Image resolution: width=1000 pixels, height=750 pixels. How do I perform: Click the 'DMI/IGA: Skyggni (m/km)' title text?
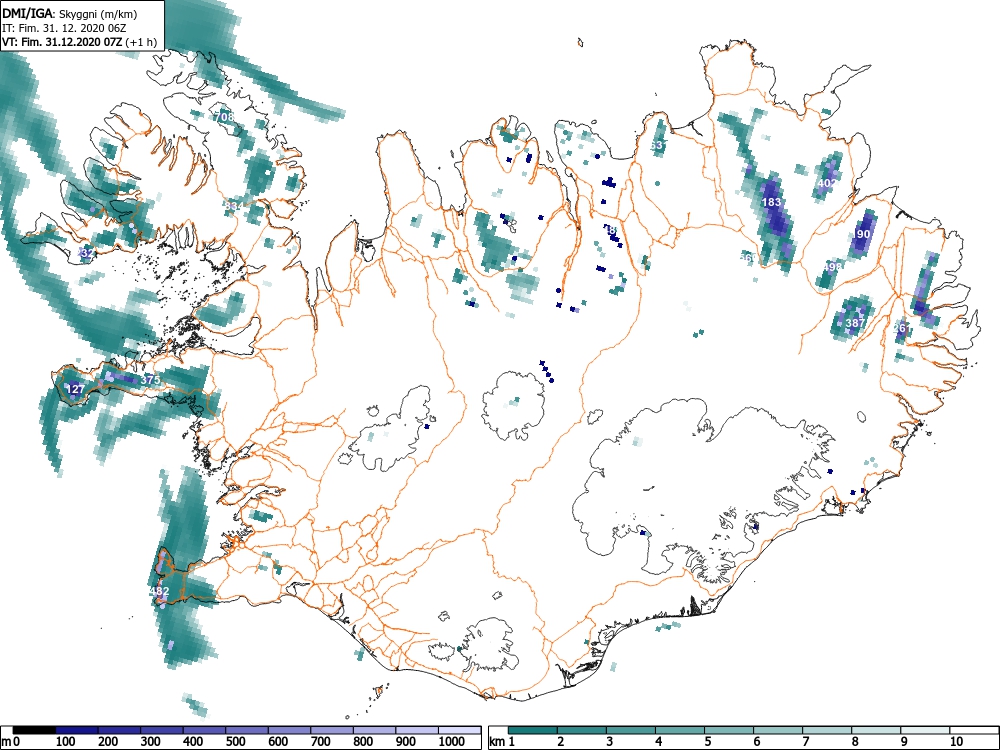coord(70,13)
